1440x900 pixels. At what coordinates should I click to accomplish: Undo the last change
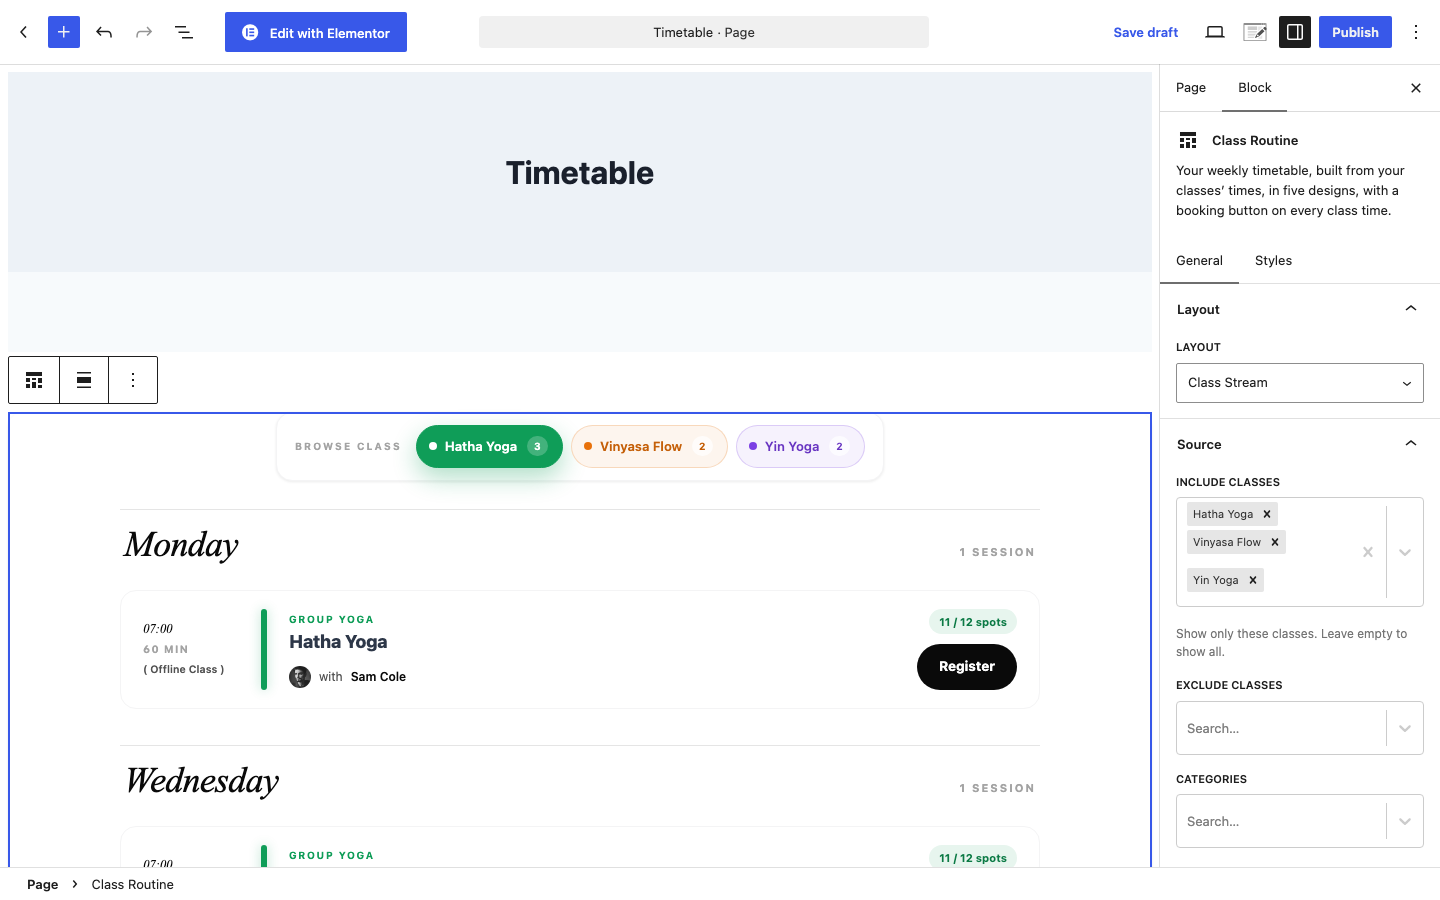(x=104, y=32)
